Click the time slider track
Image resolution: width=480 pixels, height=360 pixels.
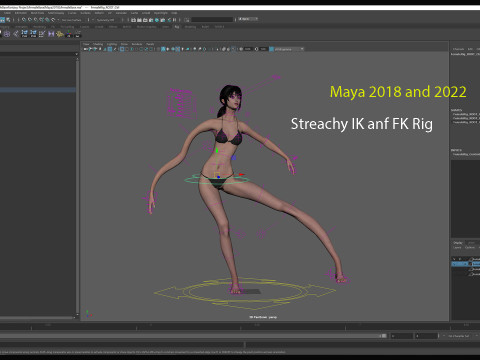click(x=240, y=327)
